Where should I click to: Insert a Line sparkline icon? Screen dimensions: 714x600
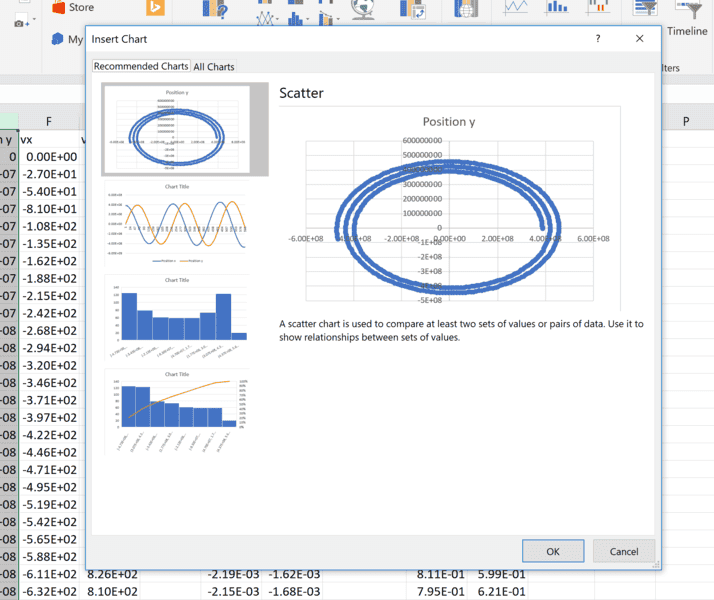515,7
